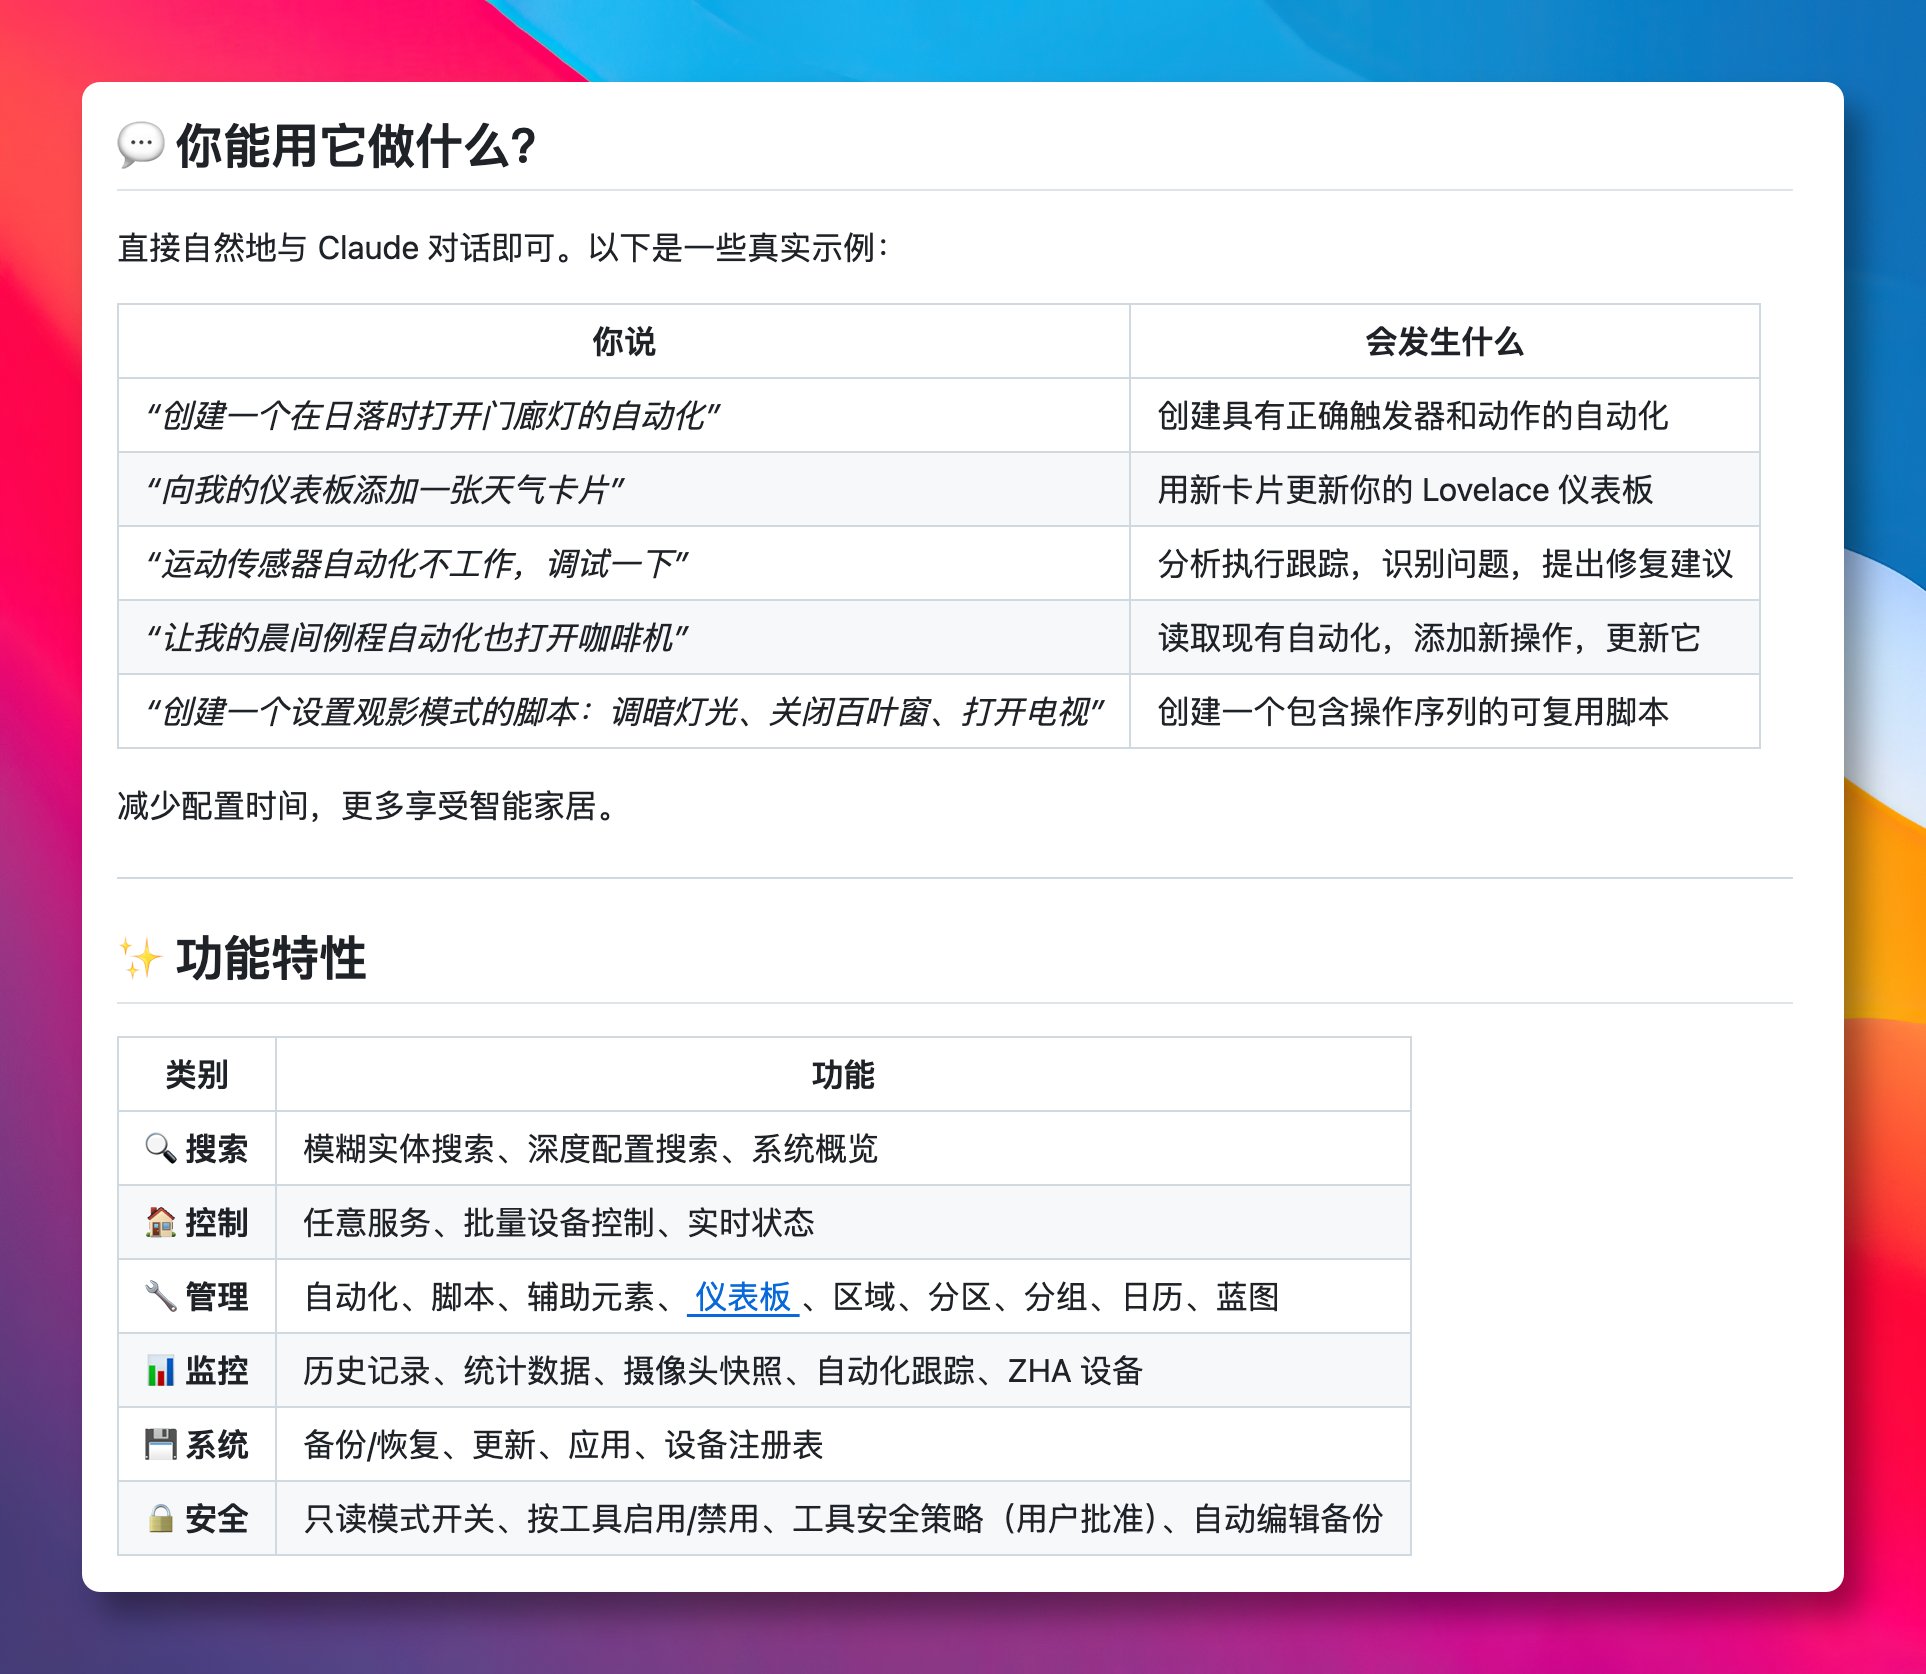Click the speech bubble icon beside 你能用它做什么

(140, 145)
